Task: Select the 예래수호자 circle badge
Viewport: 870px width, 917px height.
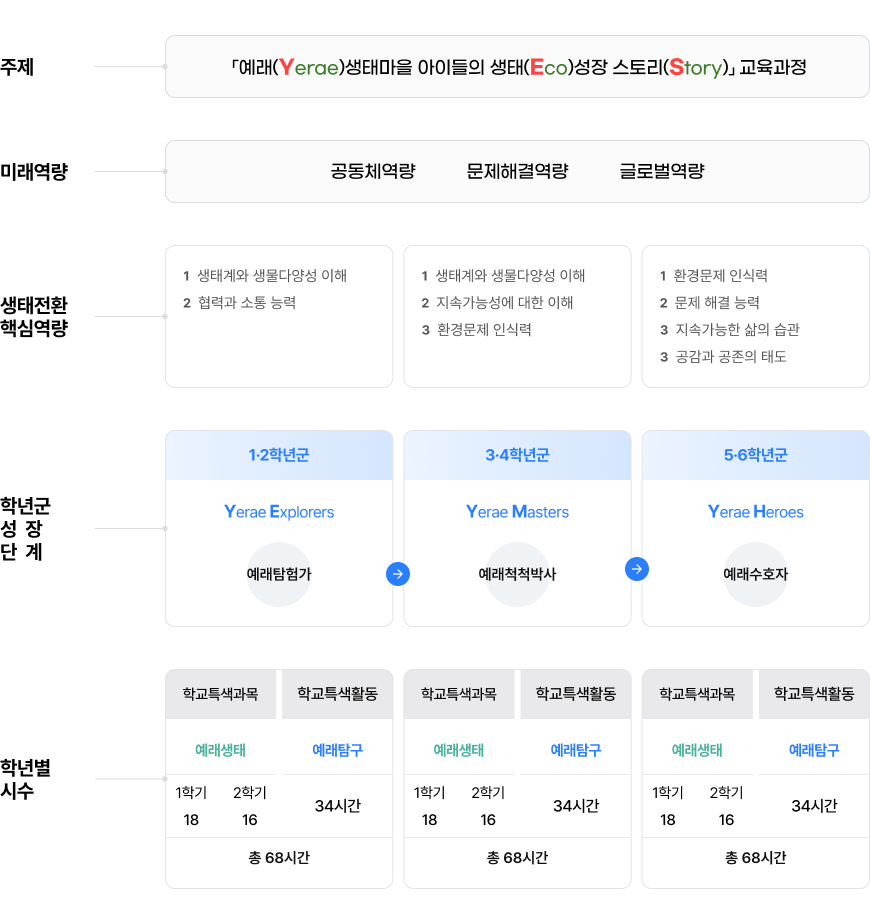Action: (x=755, y=574)
